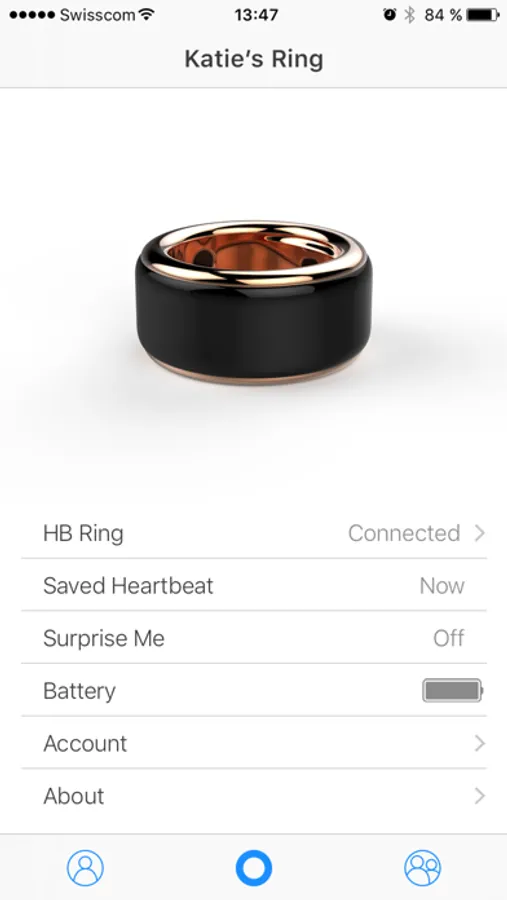Open the Saved Heartbeat row
The image size is (507, 900).
pyautogui.click(x=254, y=585)
